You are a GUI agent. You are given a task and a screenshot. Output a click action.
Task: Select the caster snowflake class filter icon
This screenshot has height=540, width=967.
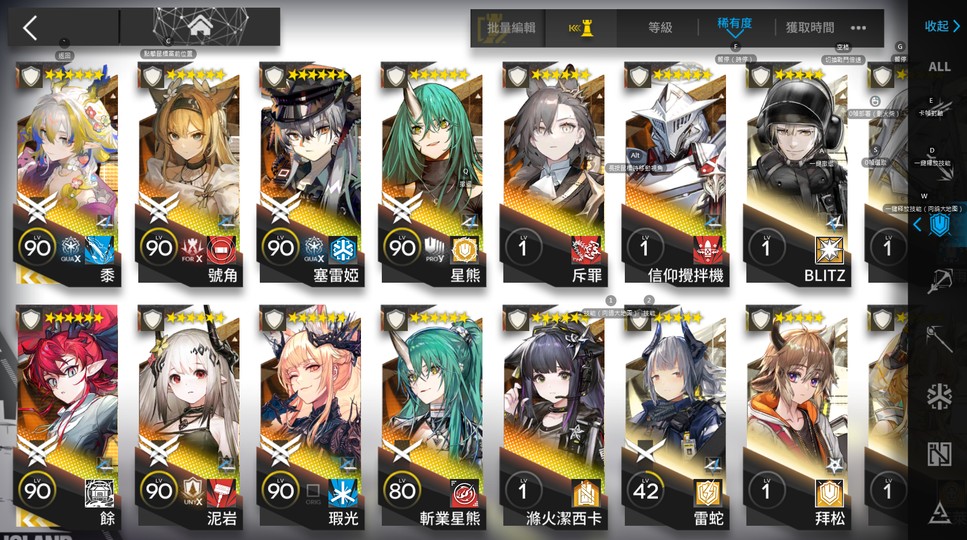(x=939, y=396)
